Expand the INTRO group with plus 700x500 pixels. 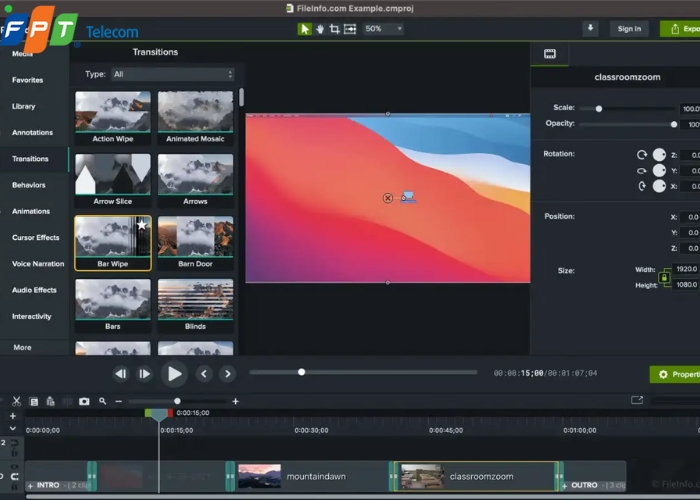click(x=30, y=486)
